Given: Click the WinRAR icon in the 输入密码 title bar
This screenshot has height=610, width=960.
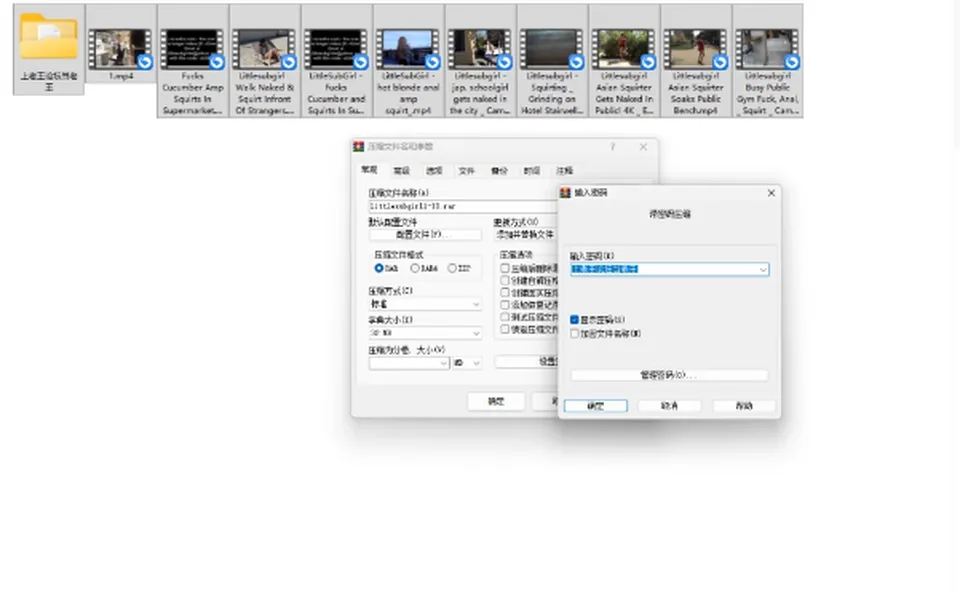Looking at the screenshot, I should pyautogui.click(x=565, y=193).
